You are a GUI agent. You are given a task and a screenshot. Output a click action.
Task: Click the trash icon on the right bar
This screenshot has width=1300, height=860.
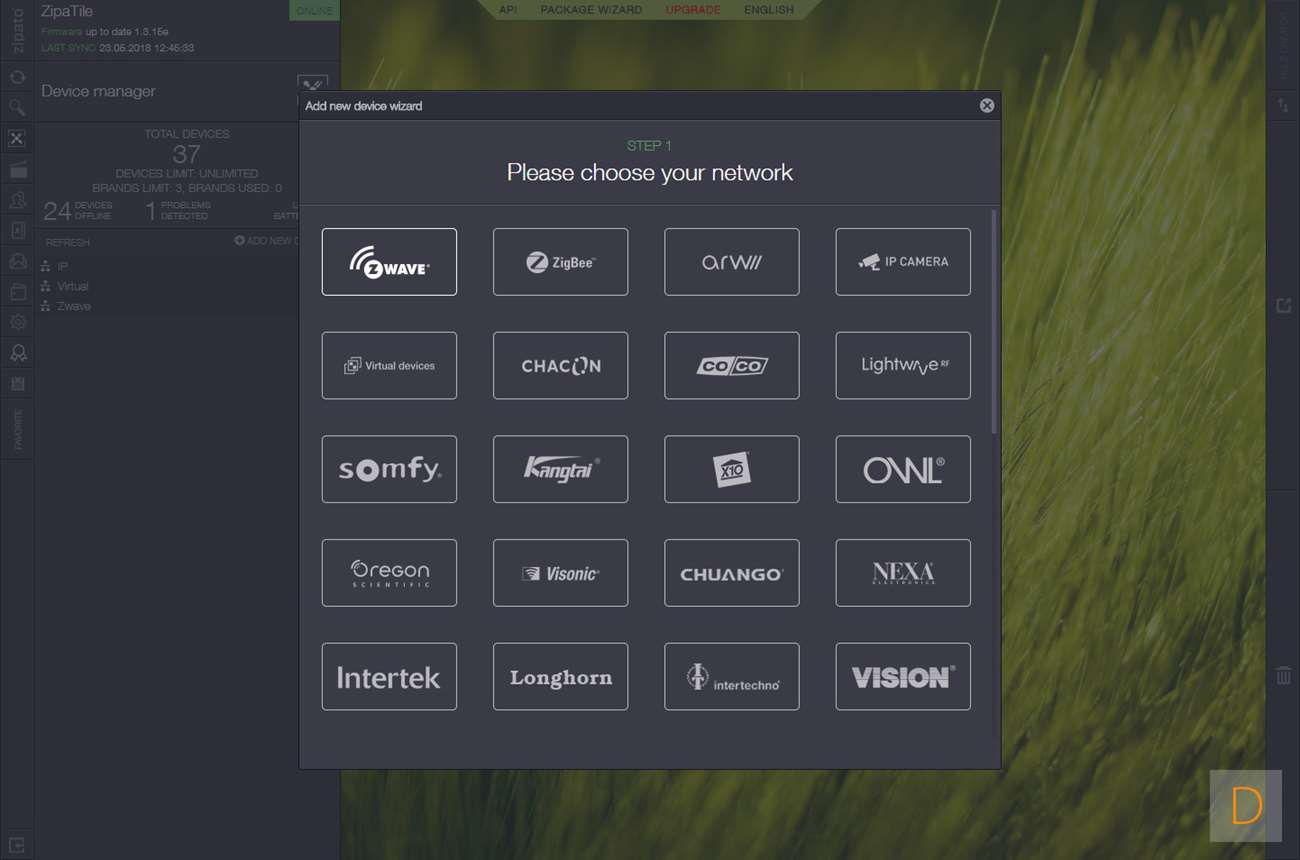pyautogui.click(x=1284, y=676)
